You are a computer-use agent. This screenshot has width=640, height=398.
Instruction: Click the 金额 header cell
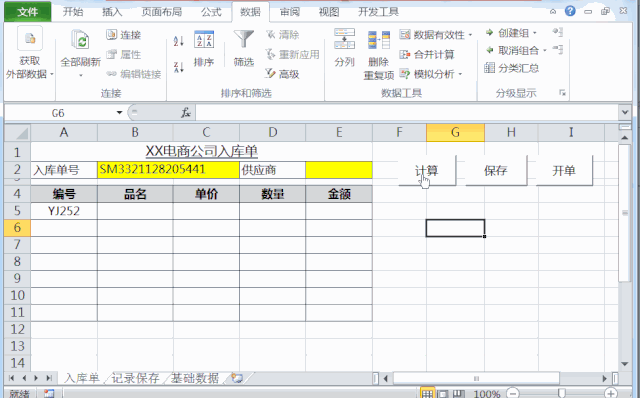click(339, 194)
